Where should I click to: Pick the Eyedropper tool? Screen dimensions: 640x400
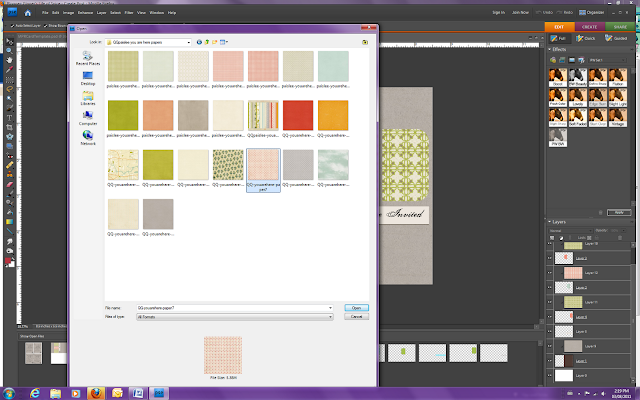[x=9, y=69]
